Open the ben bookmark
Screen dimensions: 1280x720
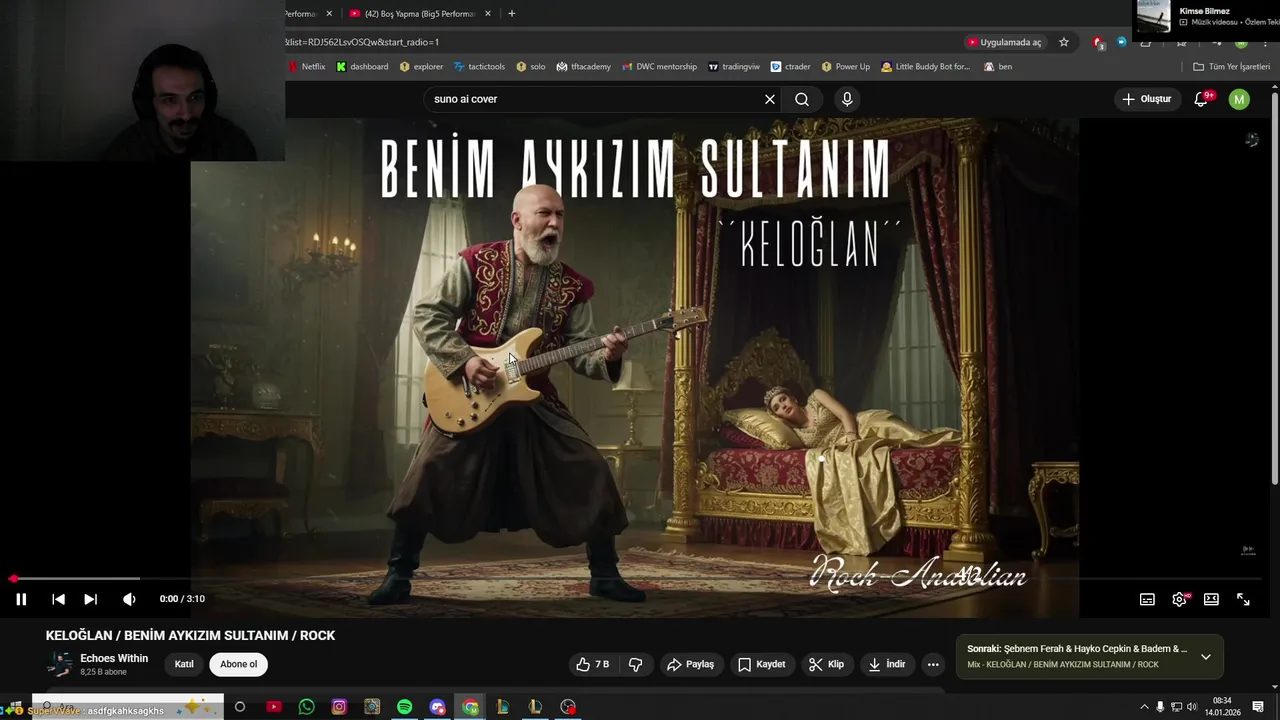point(998,67)
